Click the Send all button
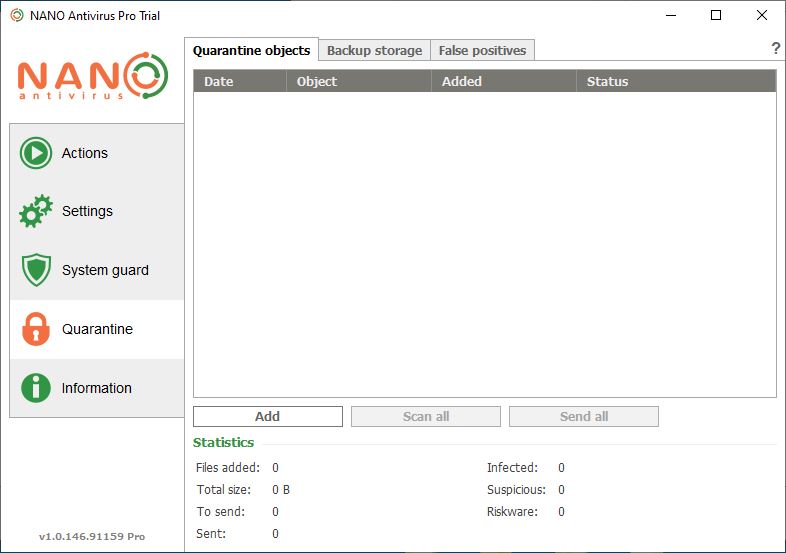 583,417
